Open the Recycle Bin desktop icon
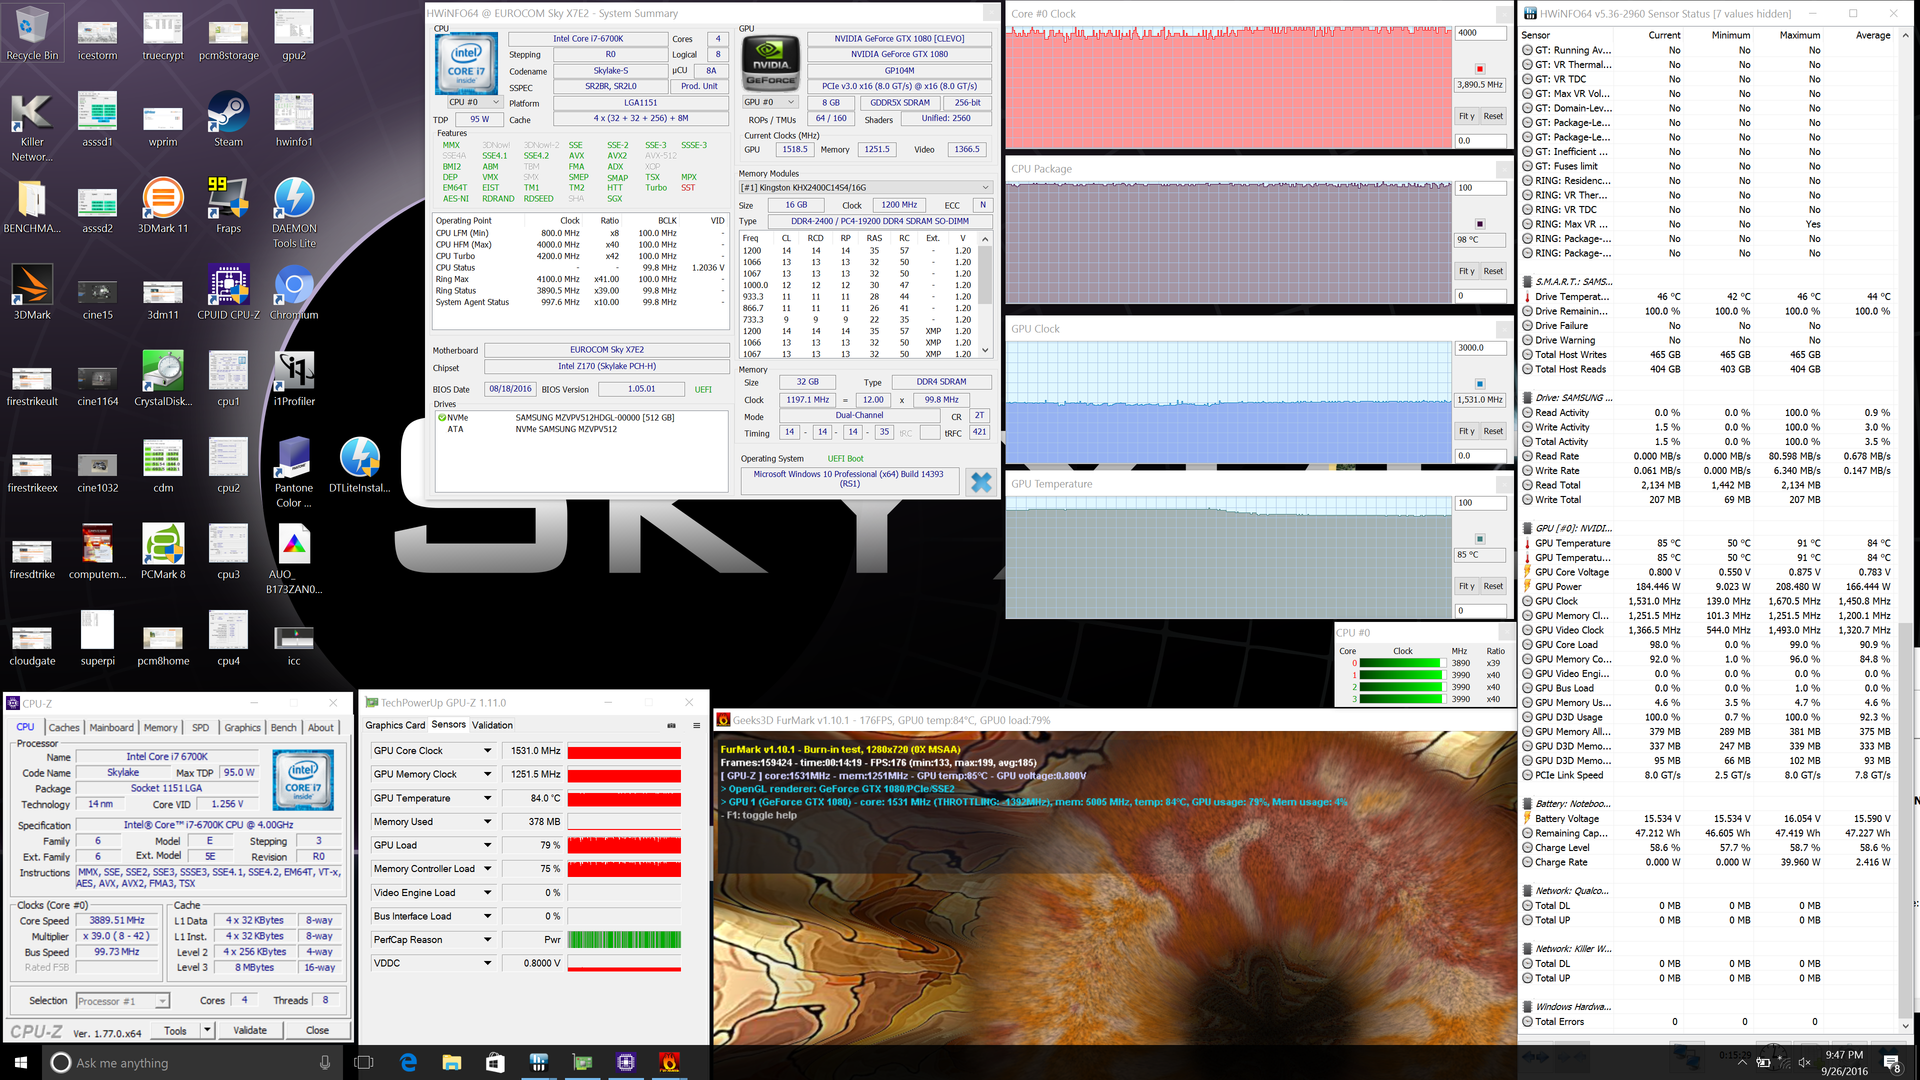The width and height of the screenshot is (1920, 1080). tap(32, 34)
